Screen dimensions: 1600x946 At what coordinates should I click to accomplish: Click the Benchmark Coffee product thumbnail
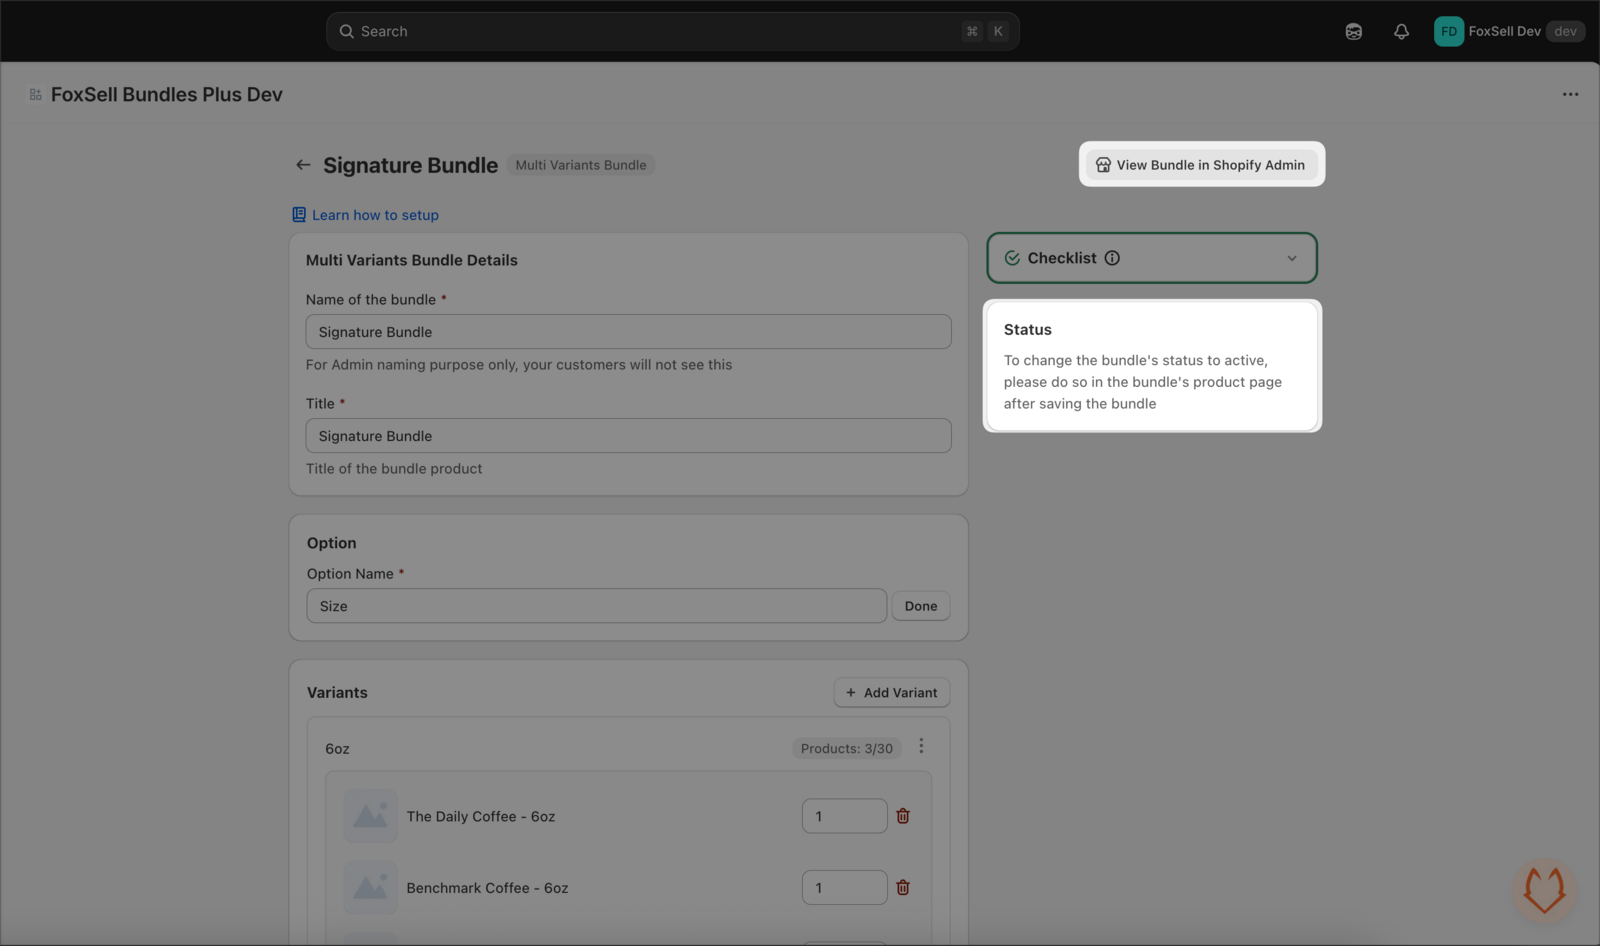coord(370,887)
